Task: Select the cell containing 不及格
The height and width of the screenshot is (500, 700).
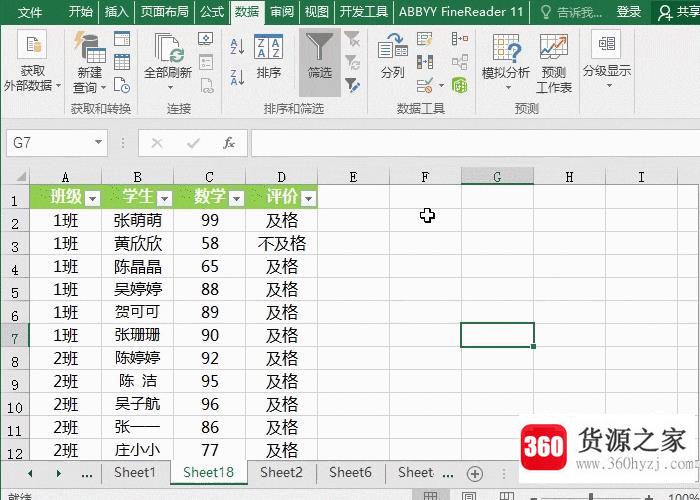Action: point(281,243)
